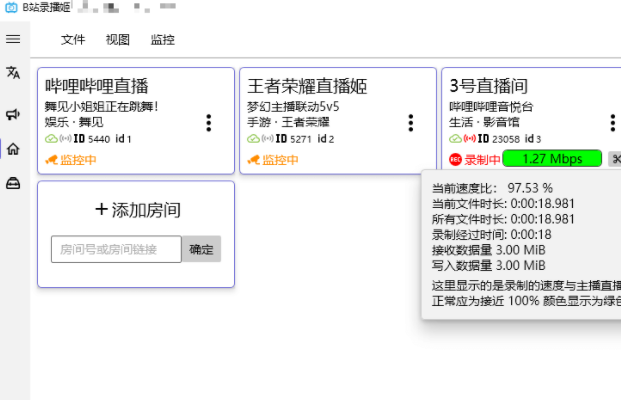Click the language translation sidebar icon
The width and height of the screenshot is (621, 400).
pos(13,73)
